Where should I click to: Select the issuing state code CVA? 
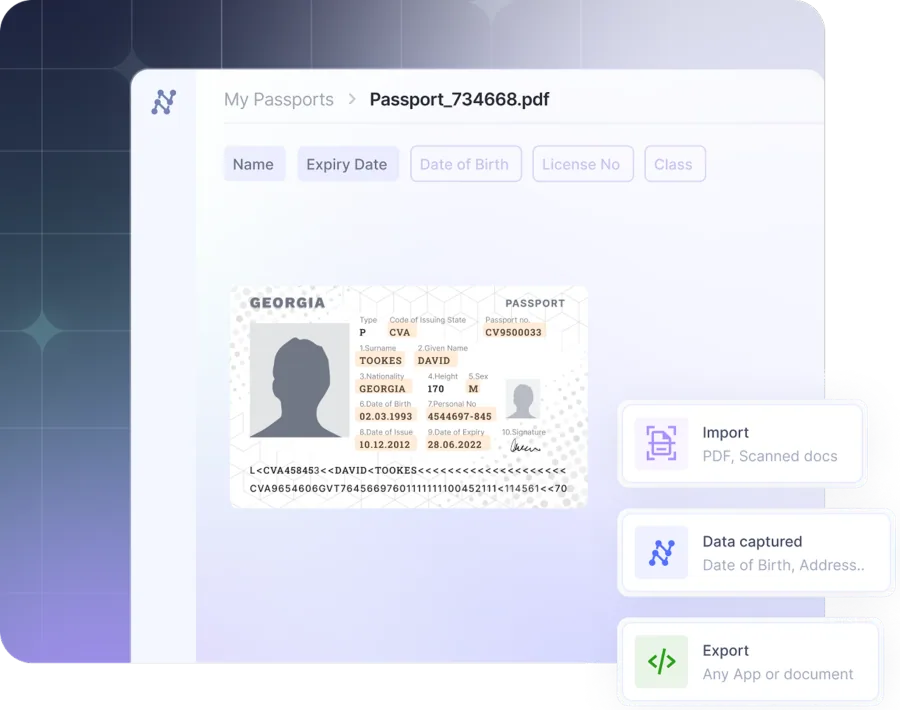point(399,332)
